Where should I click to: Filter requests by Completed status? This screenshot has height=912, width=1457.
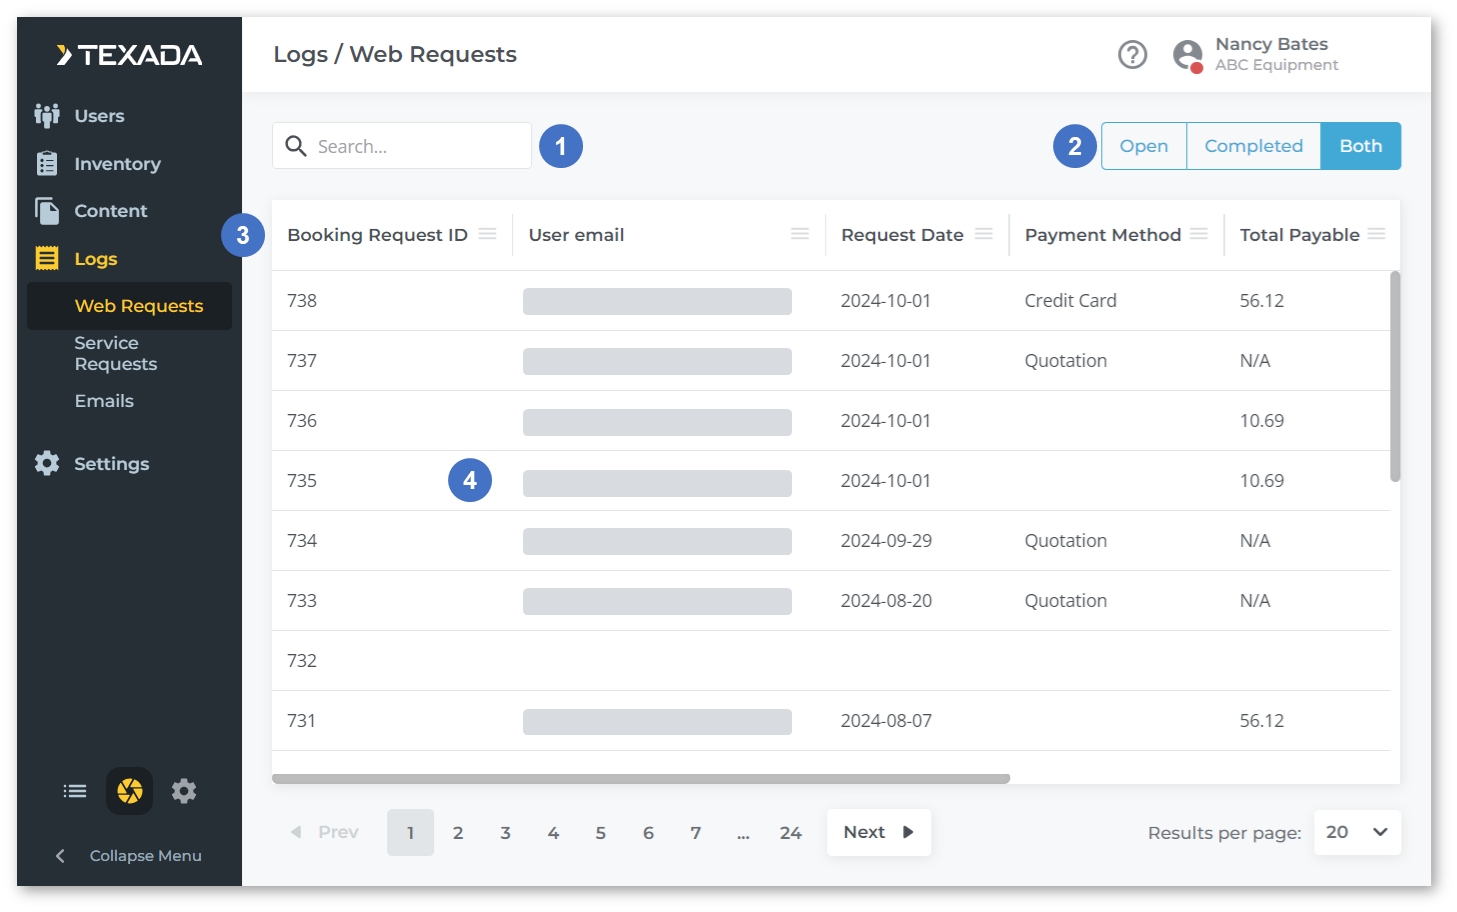click(1253, 146)
